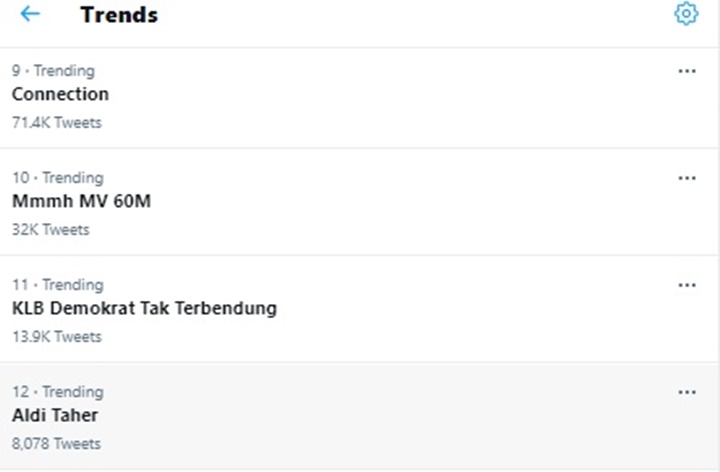Click the 71.4K Tweets count
The image size is (720, 472).
(x=56, y=123)
